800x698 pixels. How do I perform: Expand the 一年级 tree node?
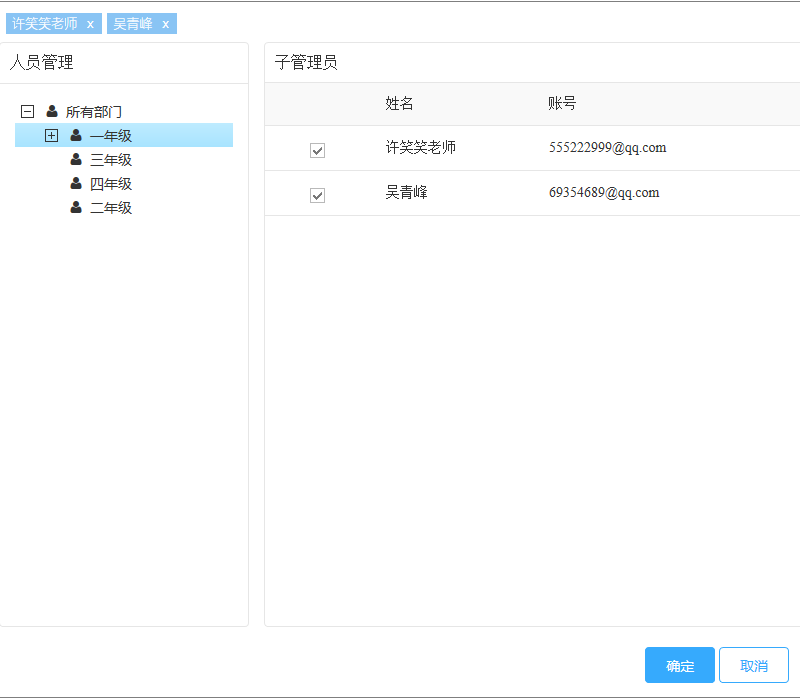click(x=52, y=135)
